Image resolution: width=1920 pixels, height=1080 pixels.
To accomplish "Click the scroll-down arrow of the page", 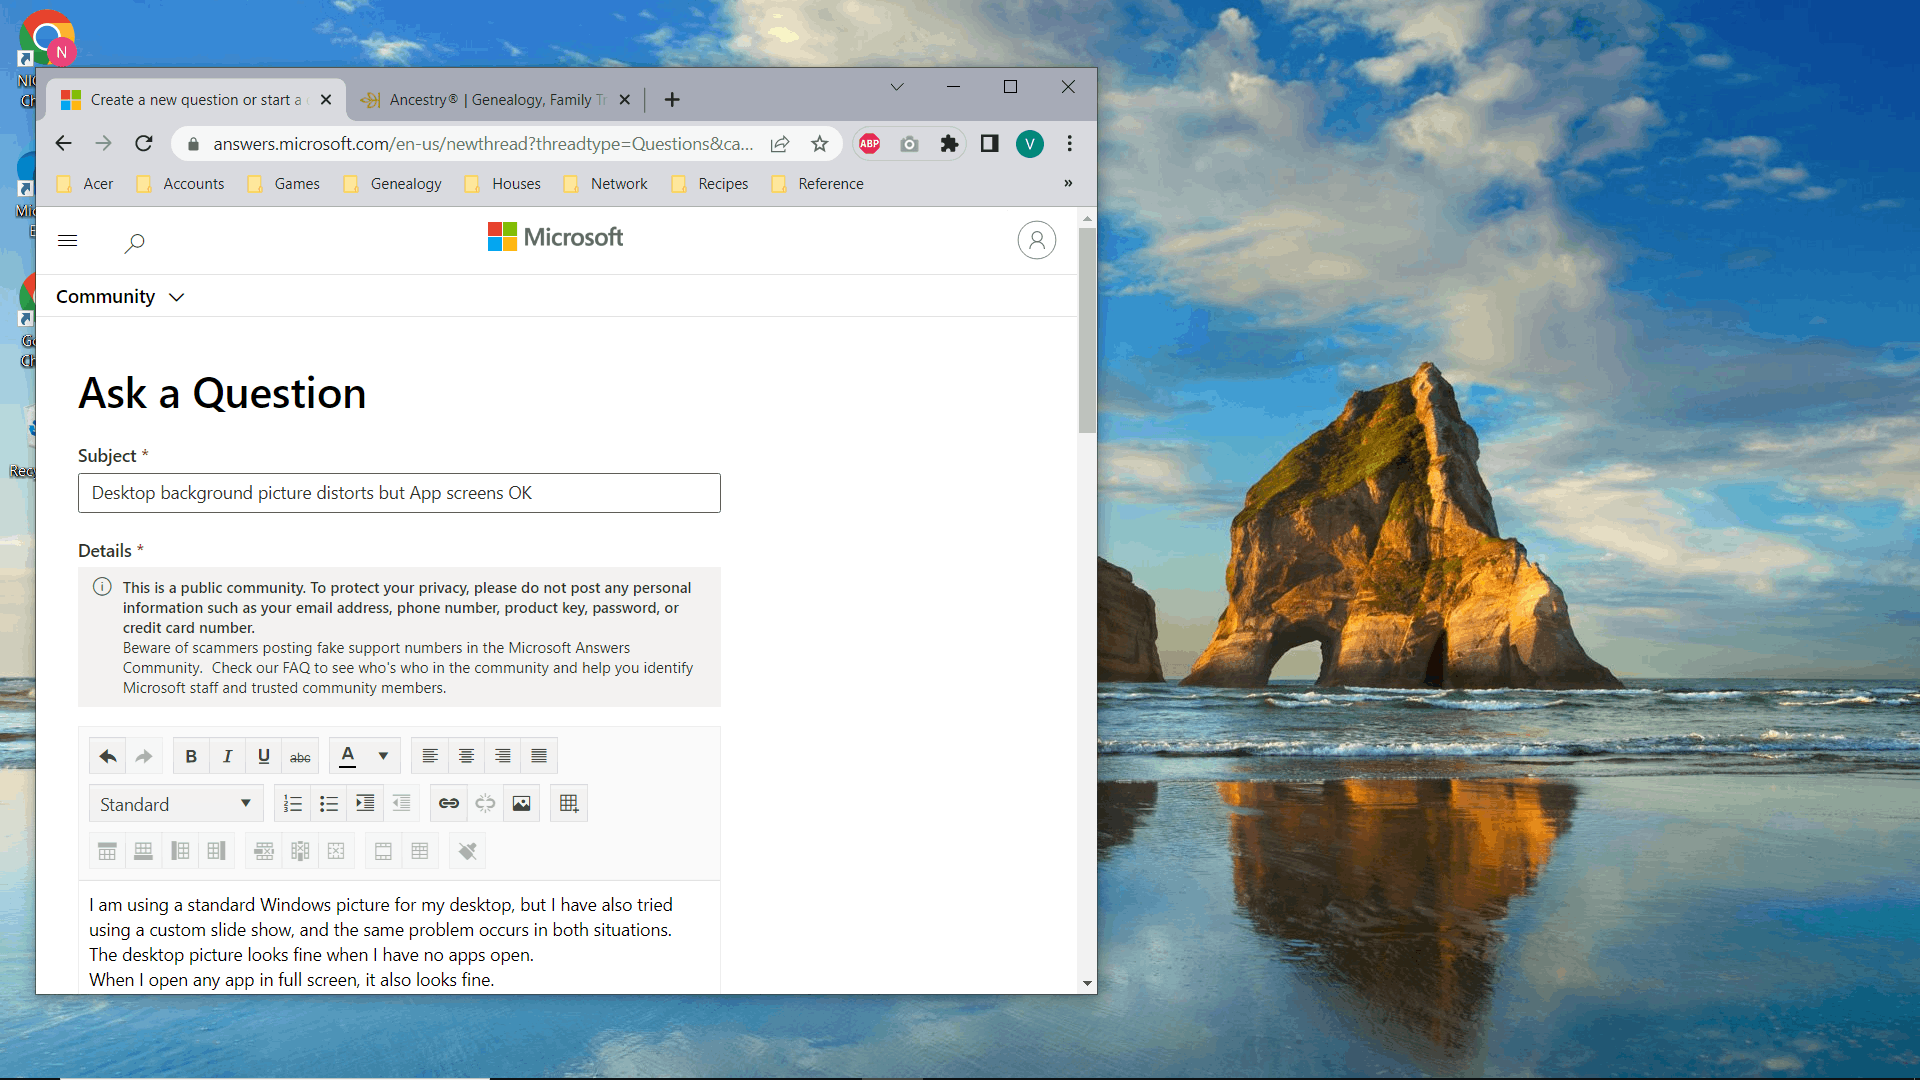I will [1087, 984].
